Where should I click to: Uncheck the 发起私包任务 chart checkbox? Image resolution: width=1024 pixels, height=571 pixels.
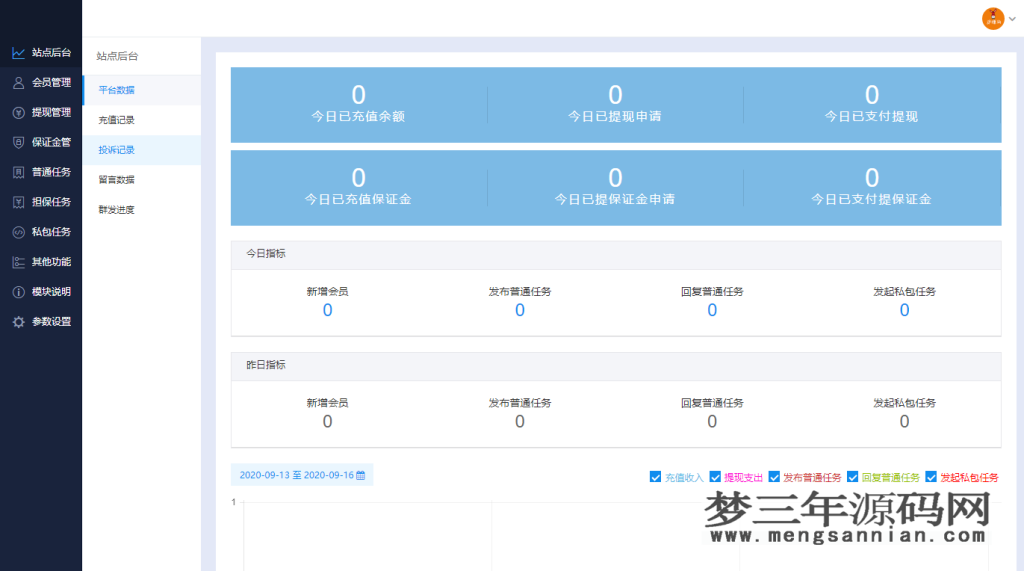click(931, 477)
